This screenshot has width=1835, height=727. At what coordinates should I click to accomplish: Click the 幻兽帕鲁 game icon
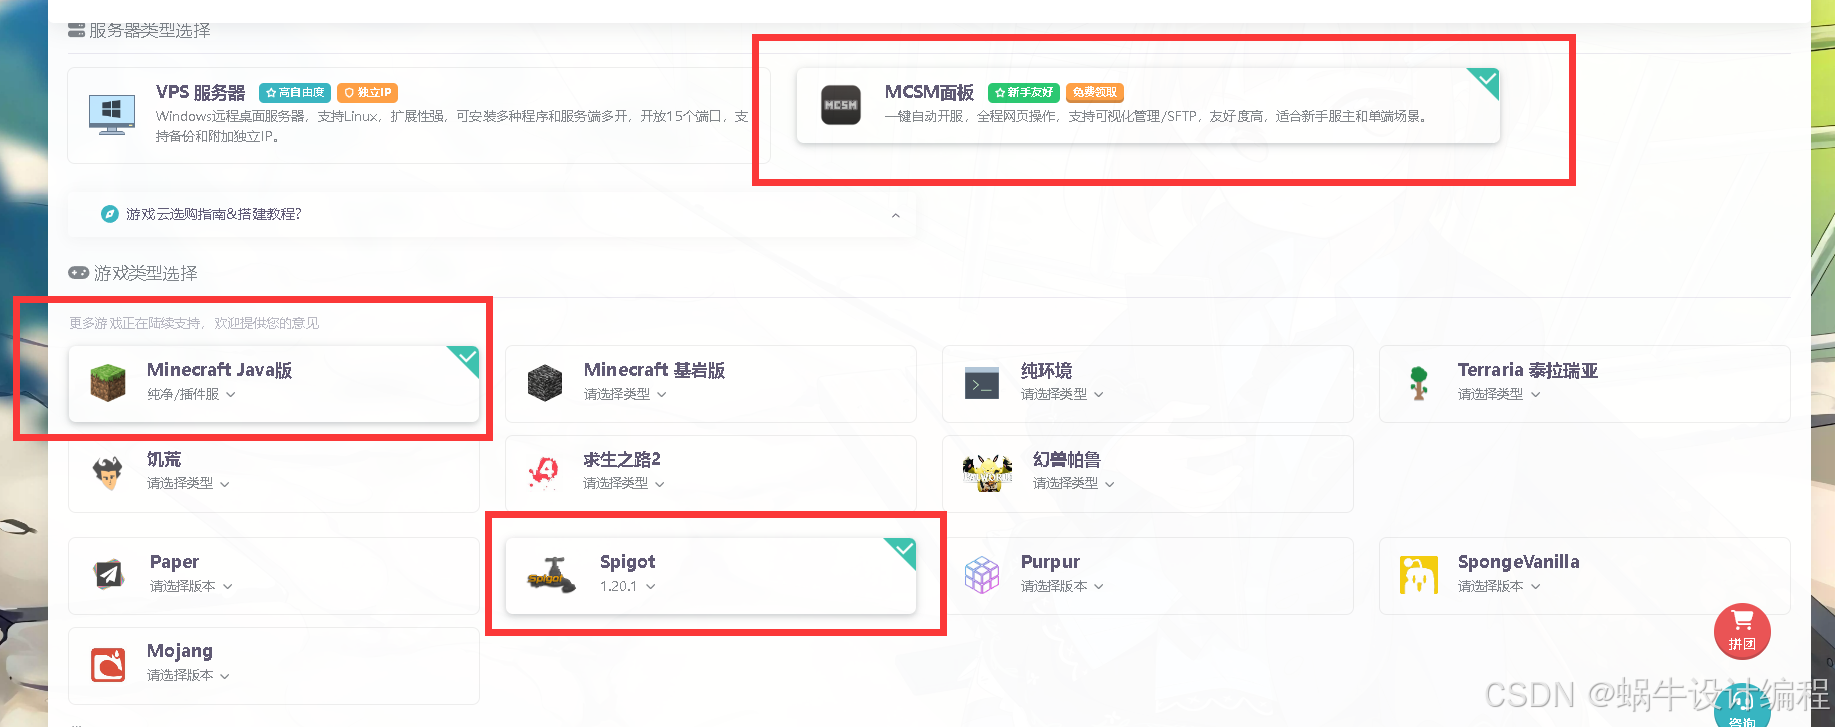(988, 473)
